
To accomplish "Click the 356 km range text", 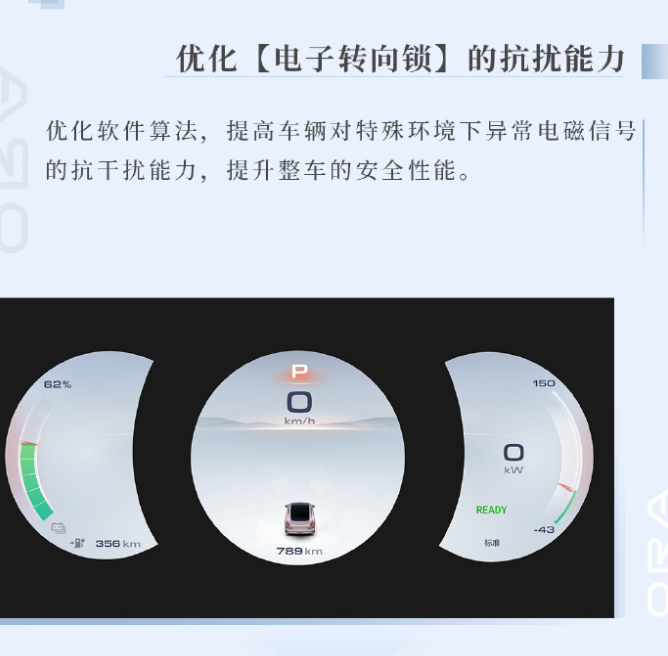I will [118, 544].
